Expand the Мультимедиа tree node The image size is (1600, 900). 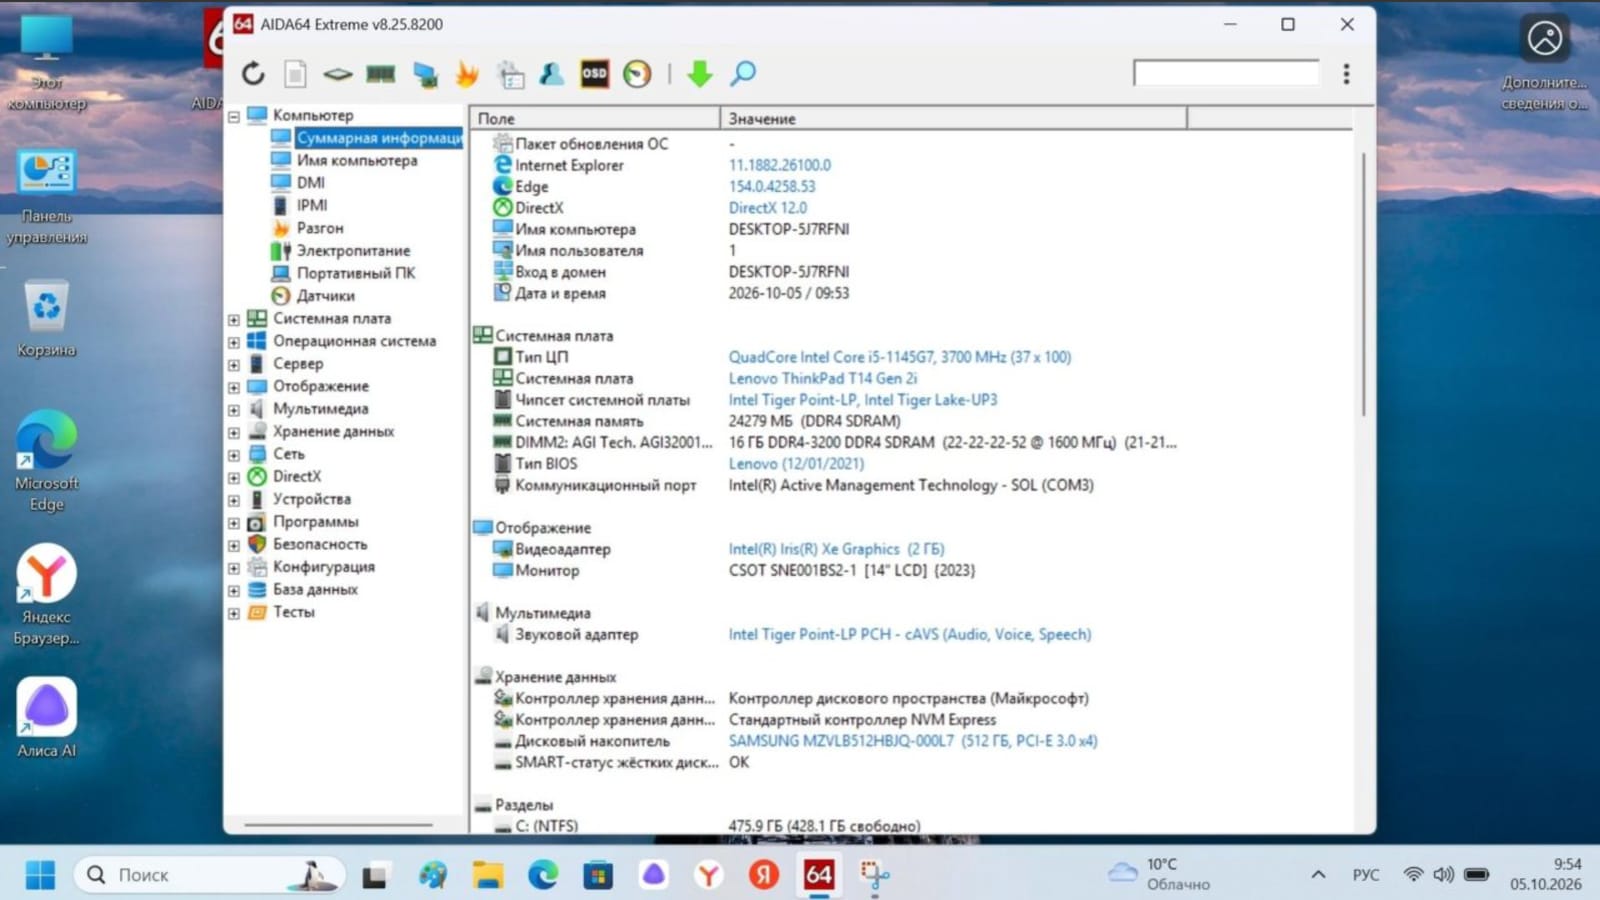(x=234, y=410)
